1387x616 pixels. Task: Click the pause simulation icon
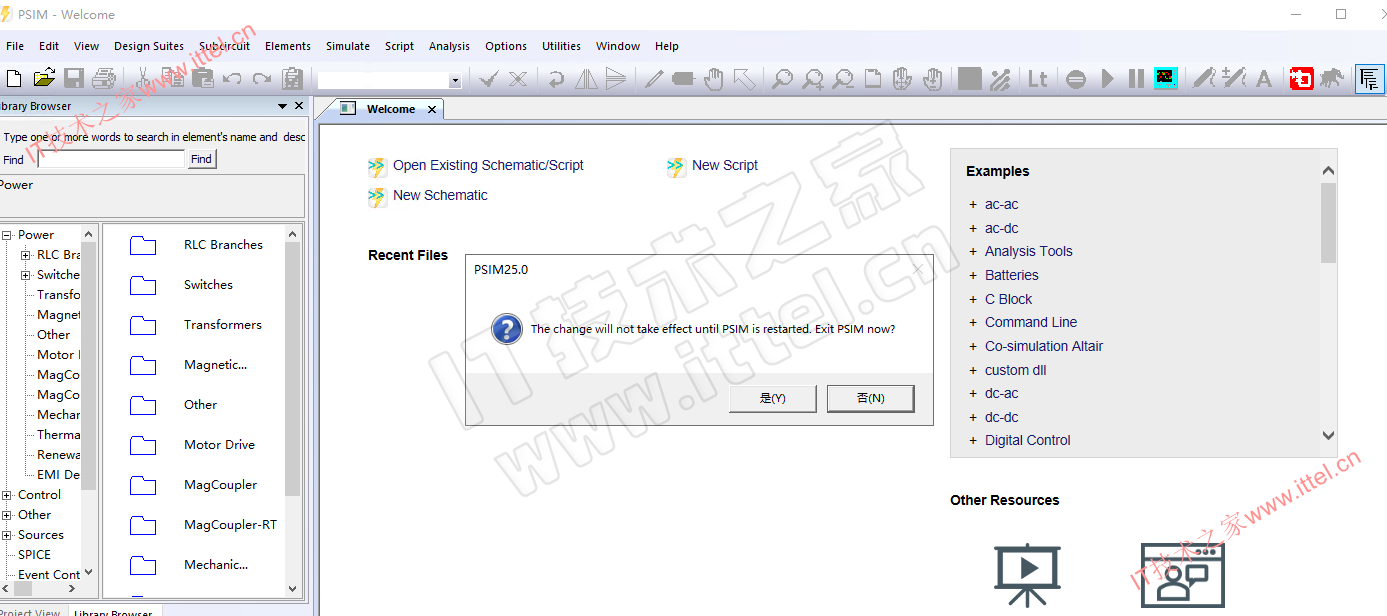1136,78
